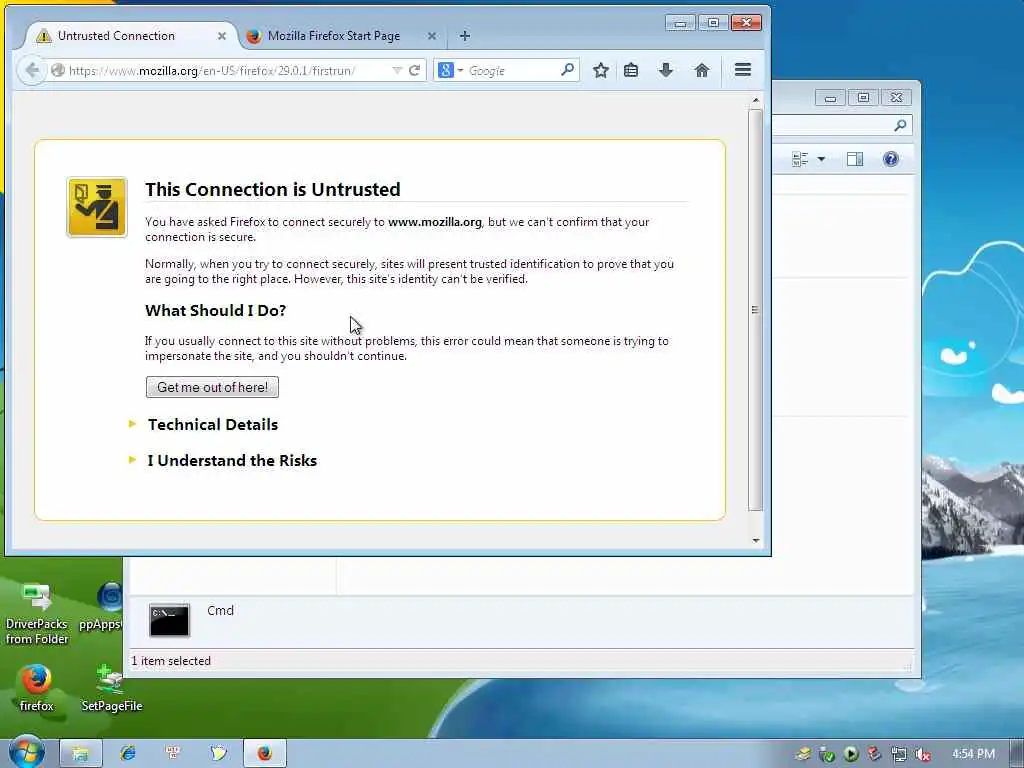1024x768 pixels.
Task: Click the network tray icon
Action: pyautogui.click(x=899, y=754)
